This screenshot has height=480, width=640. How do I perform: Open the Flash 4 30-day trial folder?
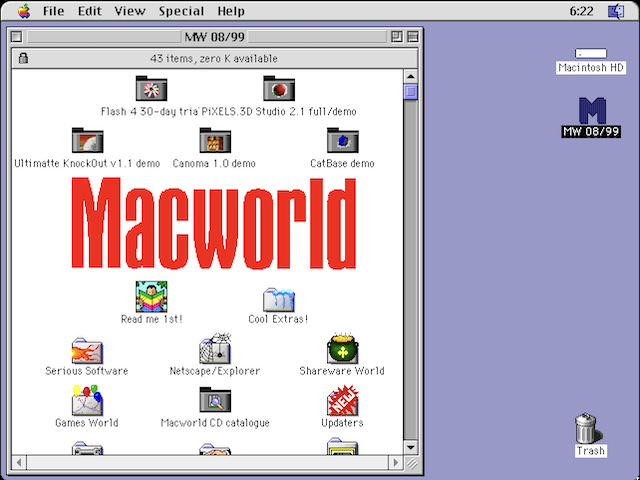(x=151, y=88)
